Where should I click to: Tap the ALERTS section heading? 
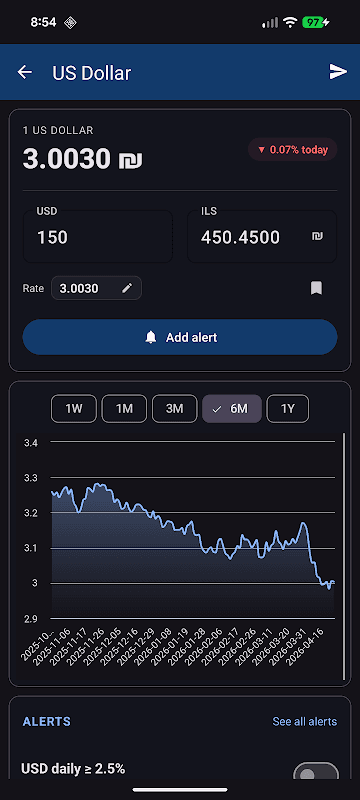point(47,721)
